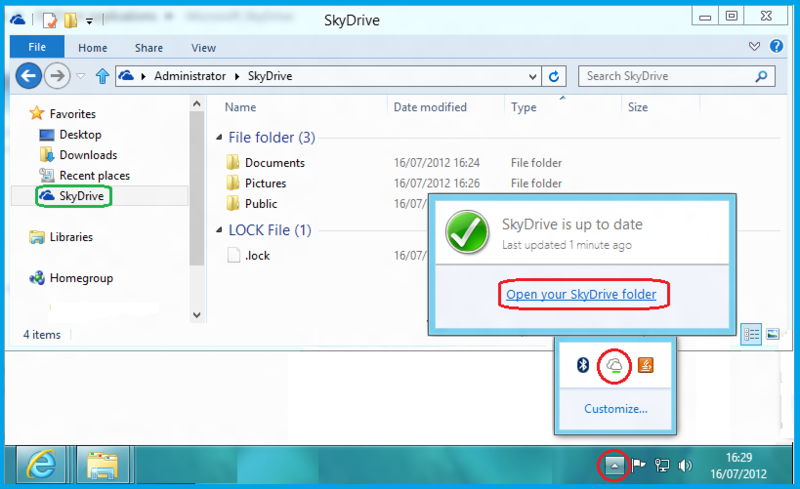Click SkyDrive in the address breadcrumb
The height and width of the screenshot is (489, 800).
270,76
